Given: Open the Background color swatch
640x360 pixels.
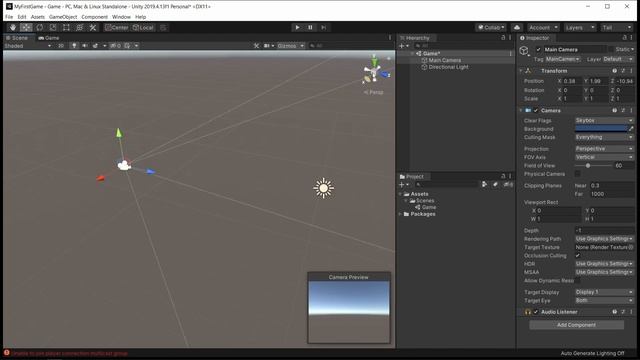Looking at the screenshot, I should (x=601, y=129).
